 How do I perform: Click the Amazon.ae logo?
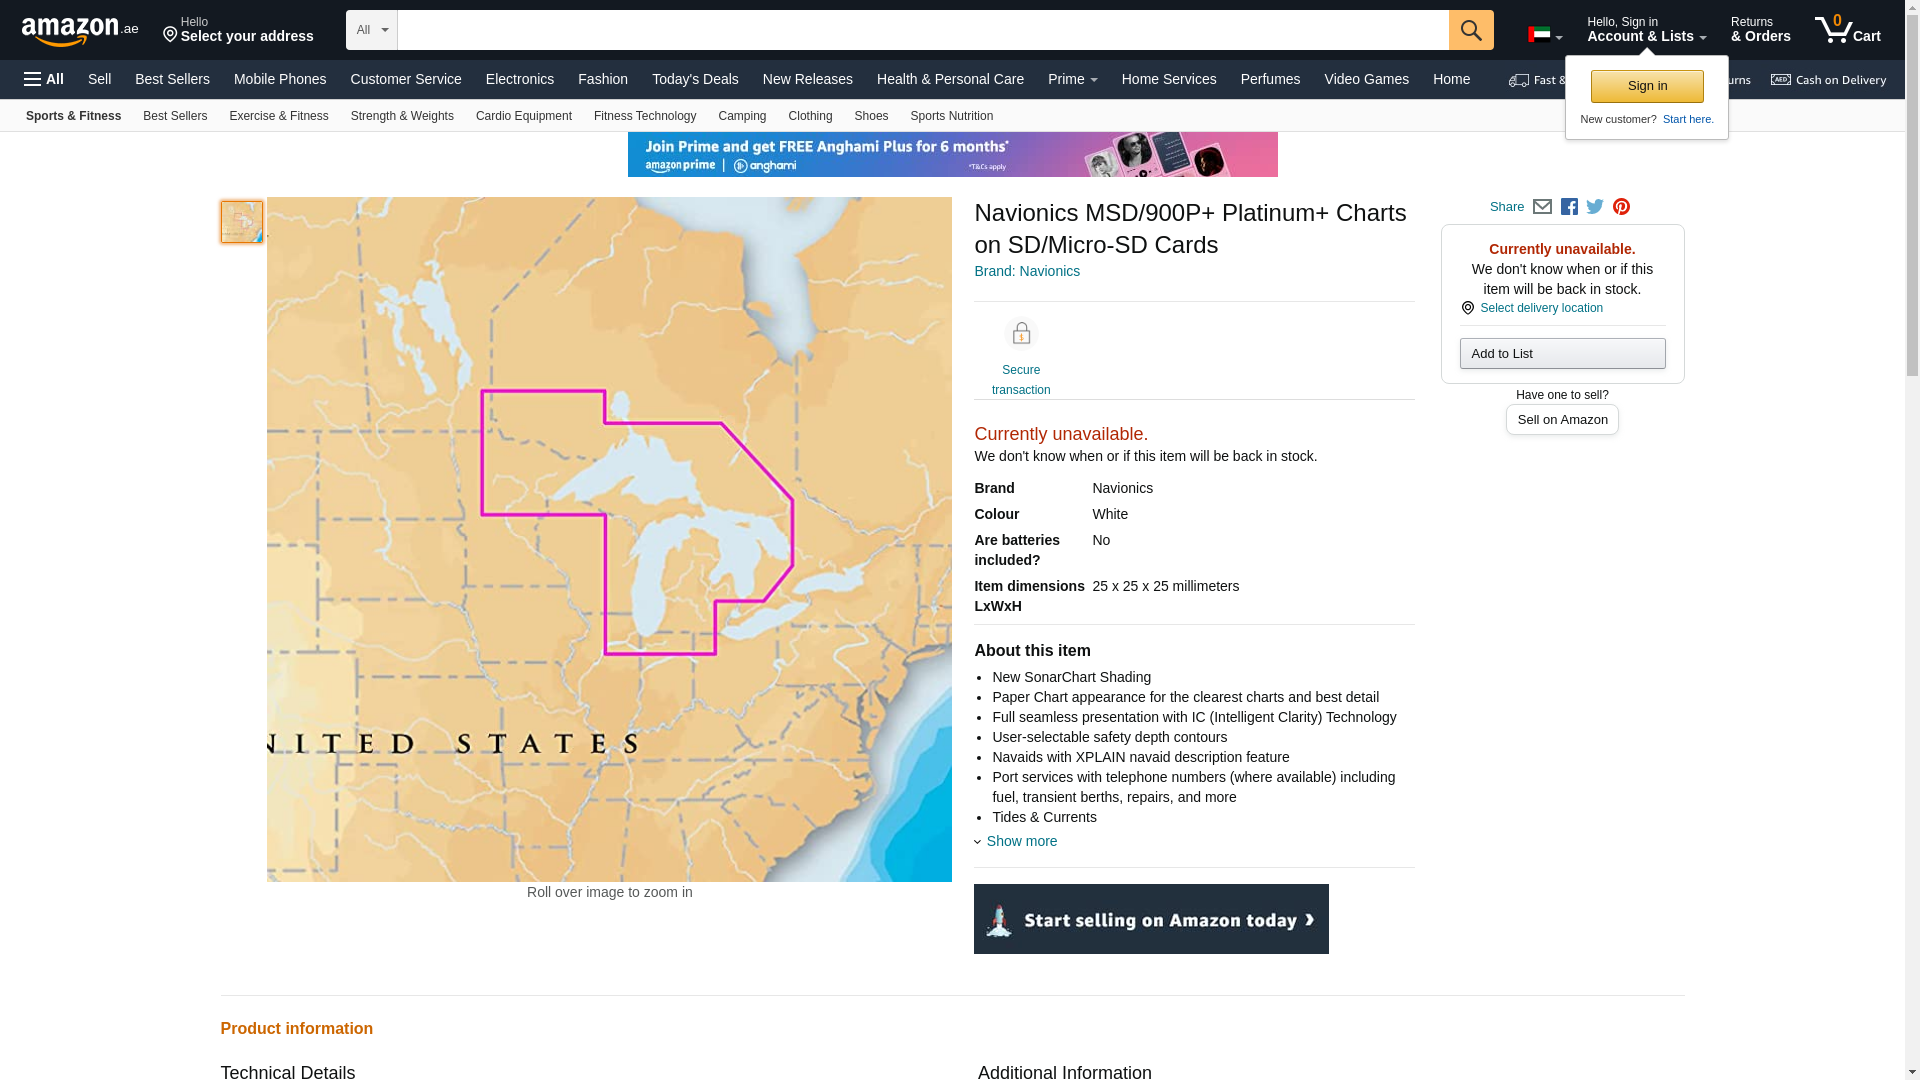[80, 31]
